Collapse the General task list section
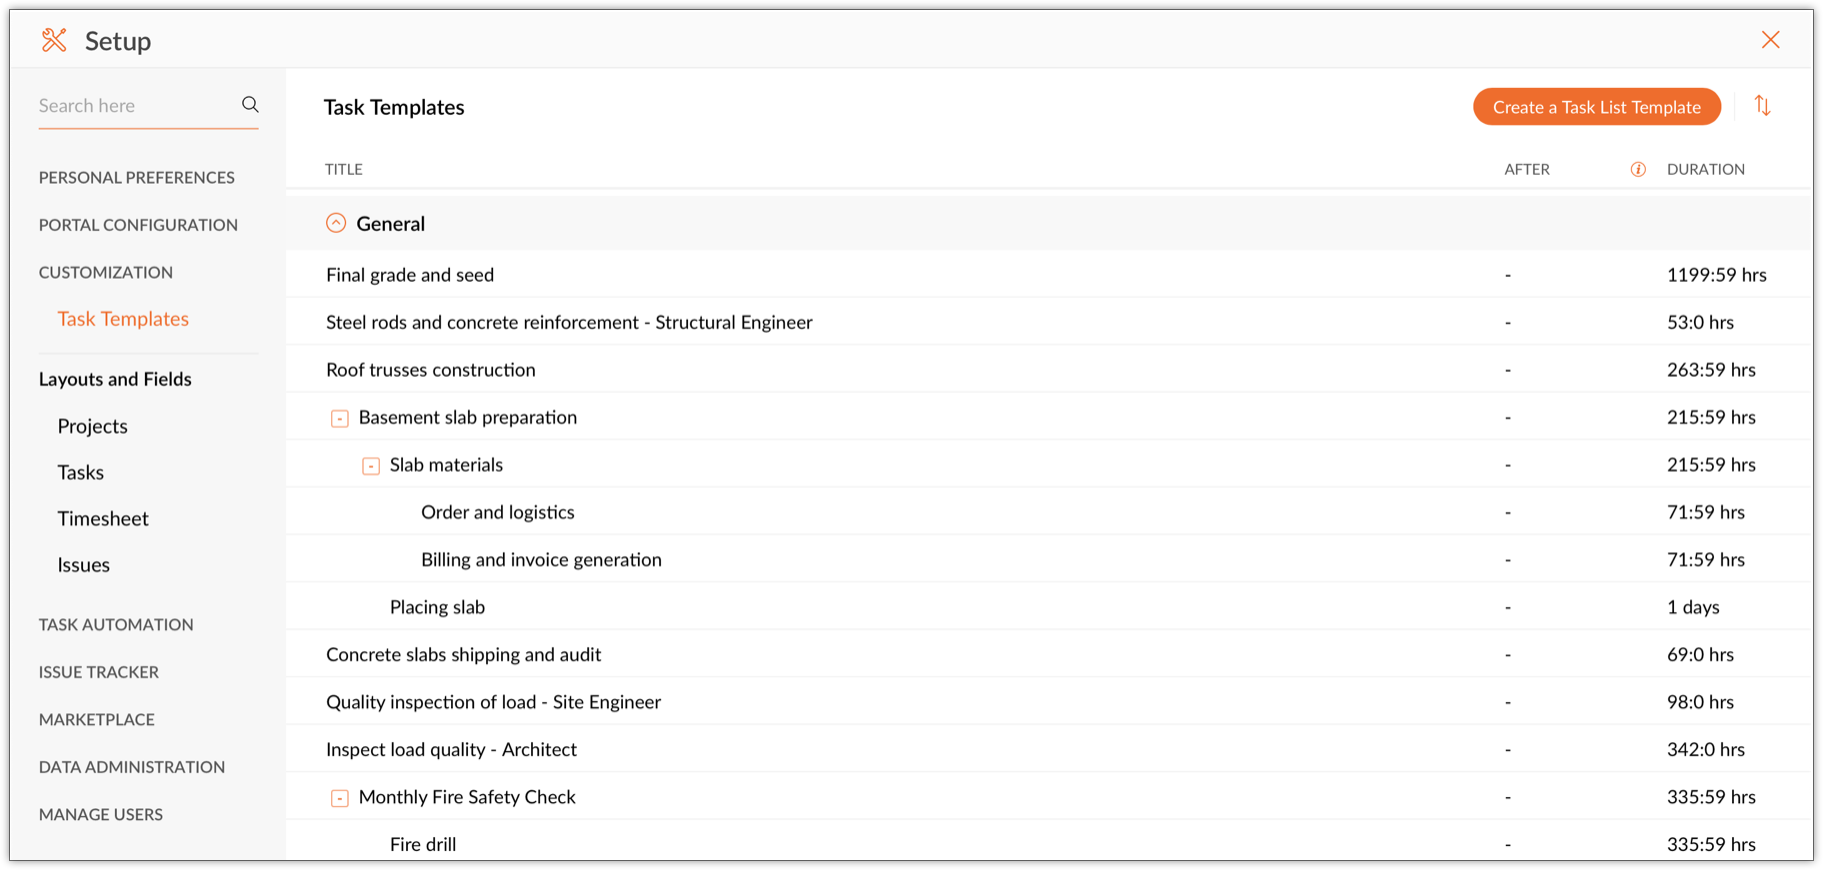This screenshot has height=870, width=1823. pyautogui.click(x=336, y=224)
